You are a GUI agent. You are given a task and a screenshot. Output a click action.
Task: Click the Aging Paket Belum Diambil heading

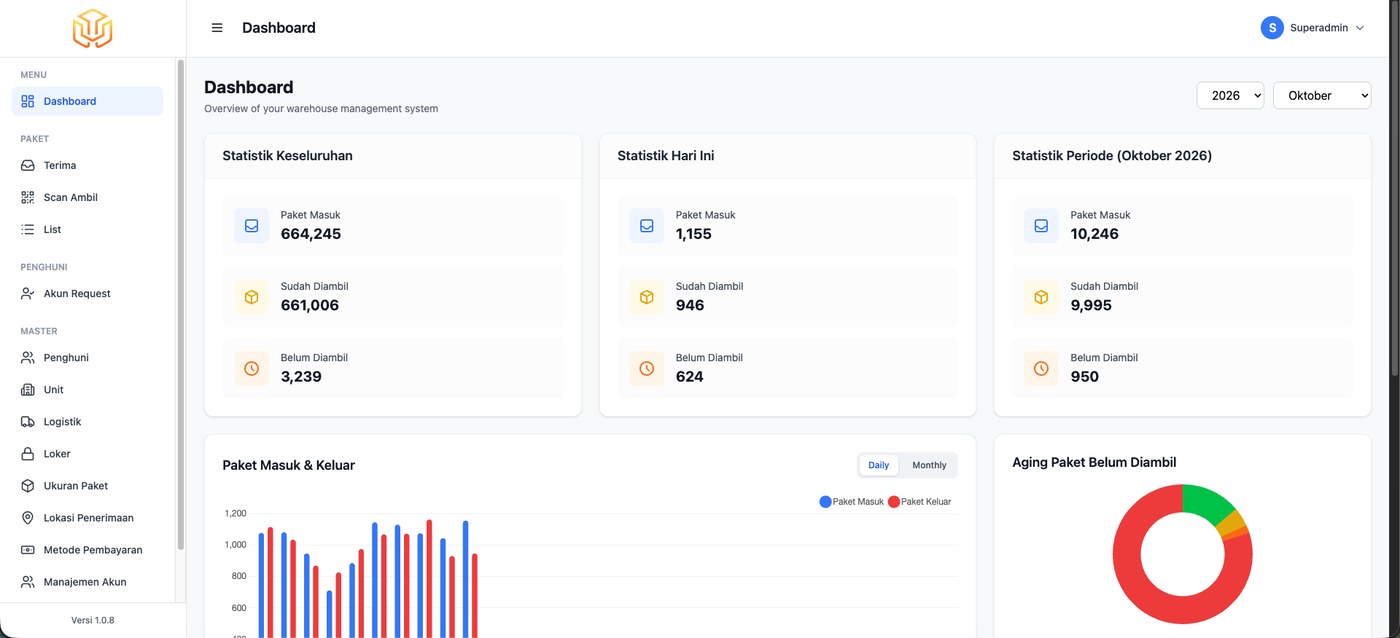(1094, 462)
